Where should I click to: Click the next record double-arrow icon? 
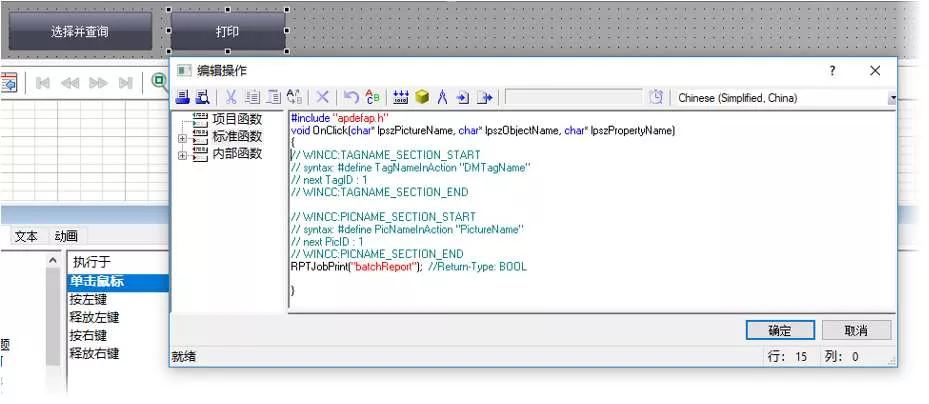(x=98, y=83)
